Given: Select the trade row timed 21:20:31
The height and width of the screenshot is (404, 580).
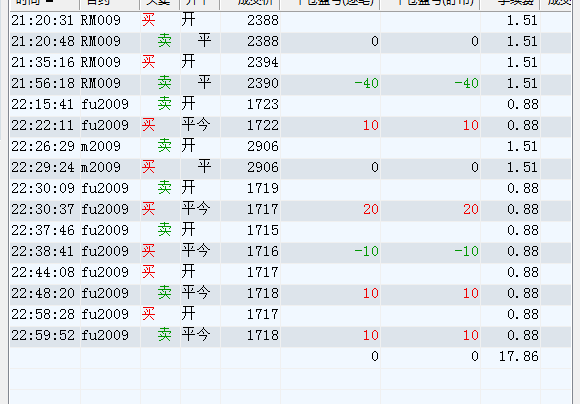Looking at the screenshot, I should (x=290, y=20).
